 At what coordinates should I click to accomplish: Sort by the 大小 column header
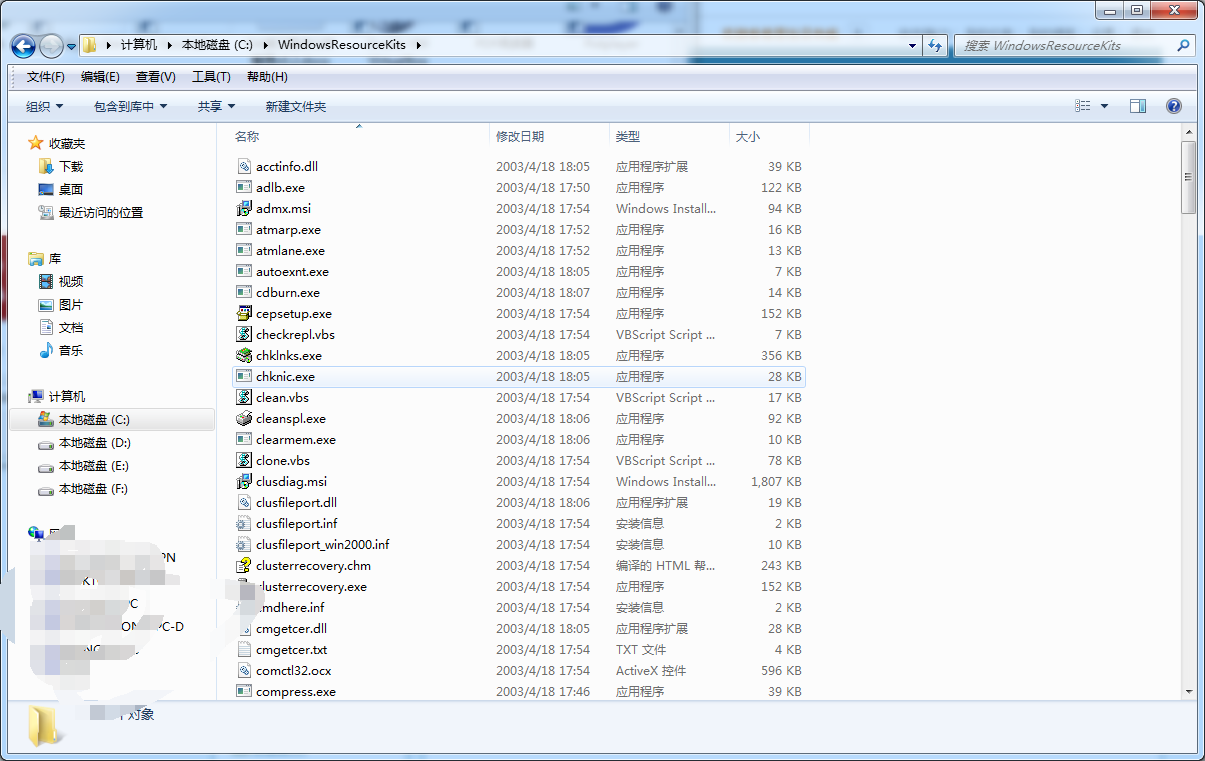point(747,136)
